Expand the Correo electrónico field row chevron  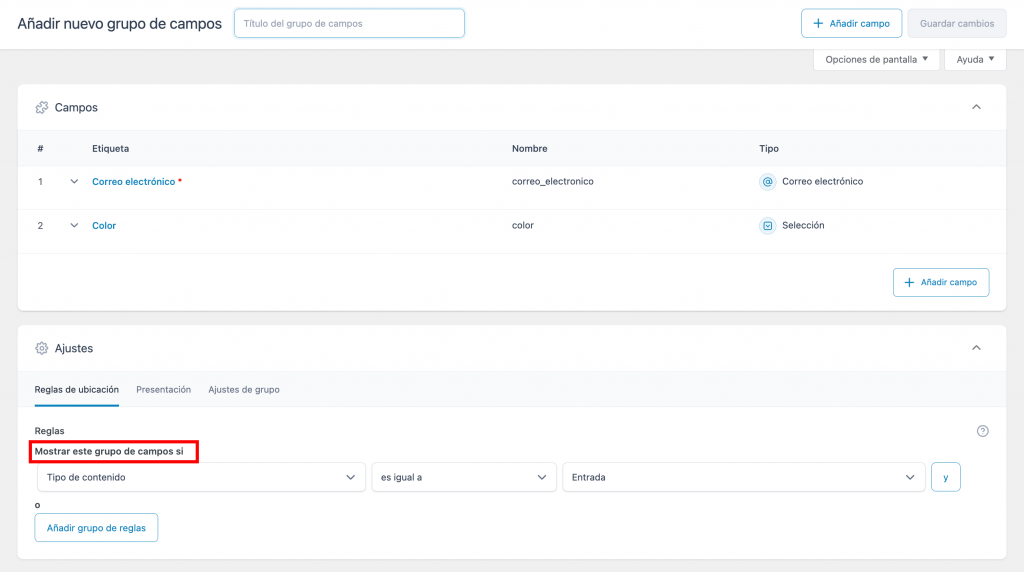(74, 182)
